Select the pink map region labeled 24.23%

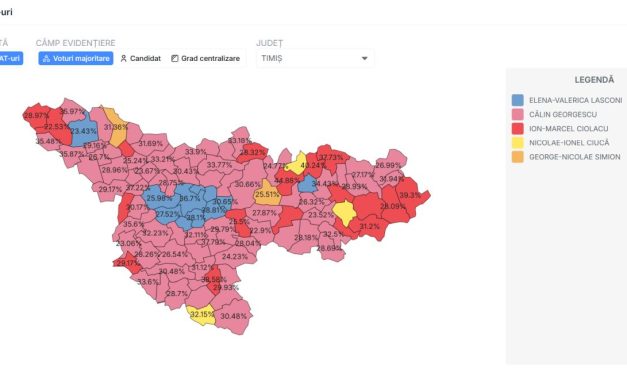(235, 256)
